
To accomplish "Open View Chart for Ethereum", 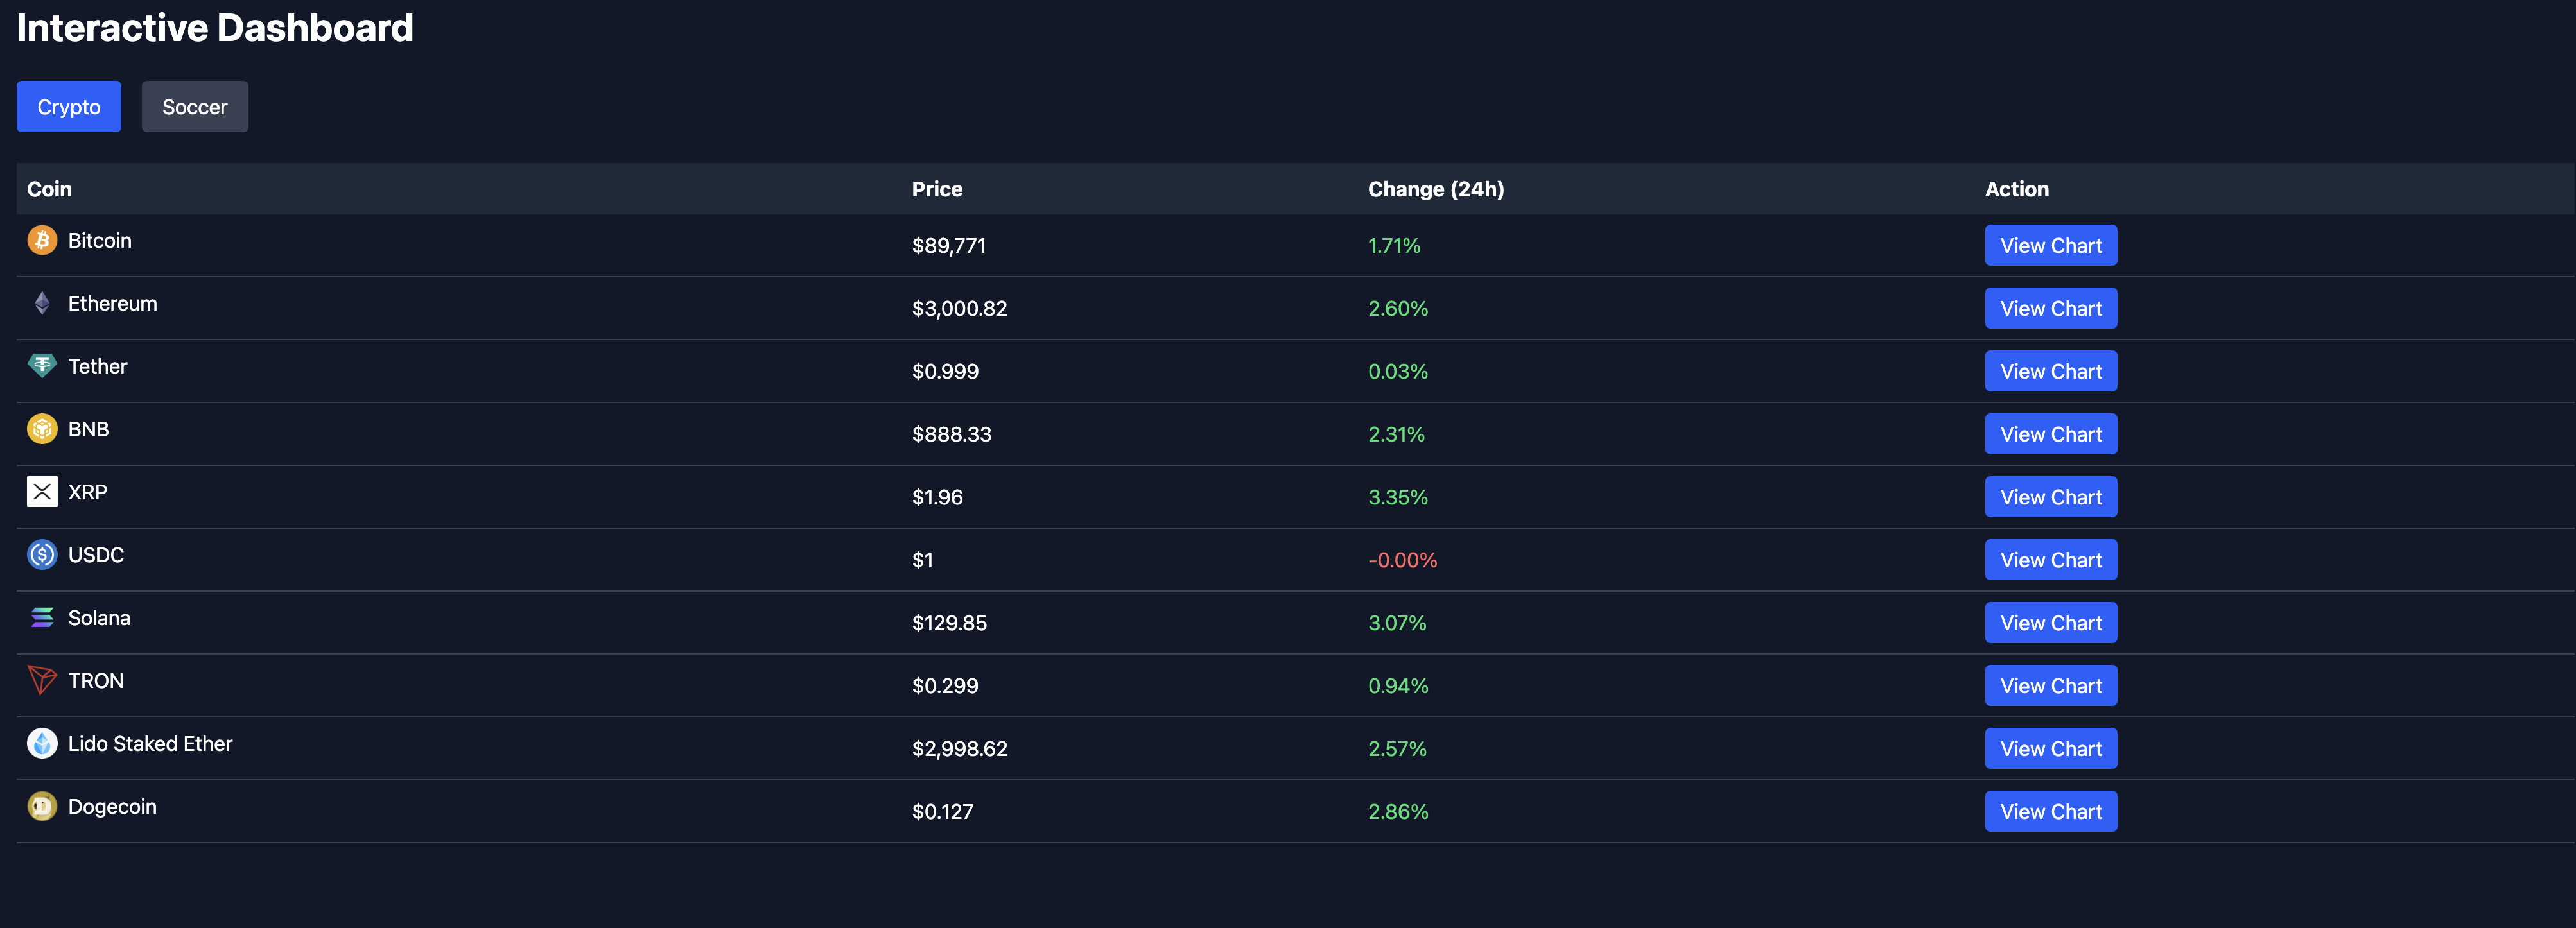I will tap(2050, 308).
